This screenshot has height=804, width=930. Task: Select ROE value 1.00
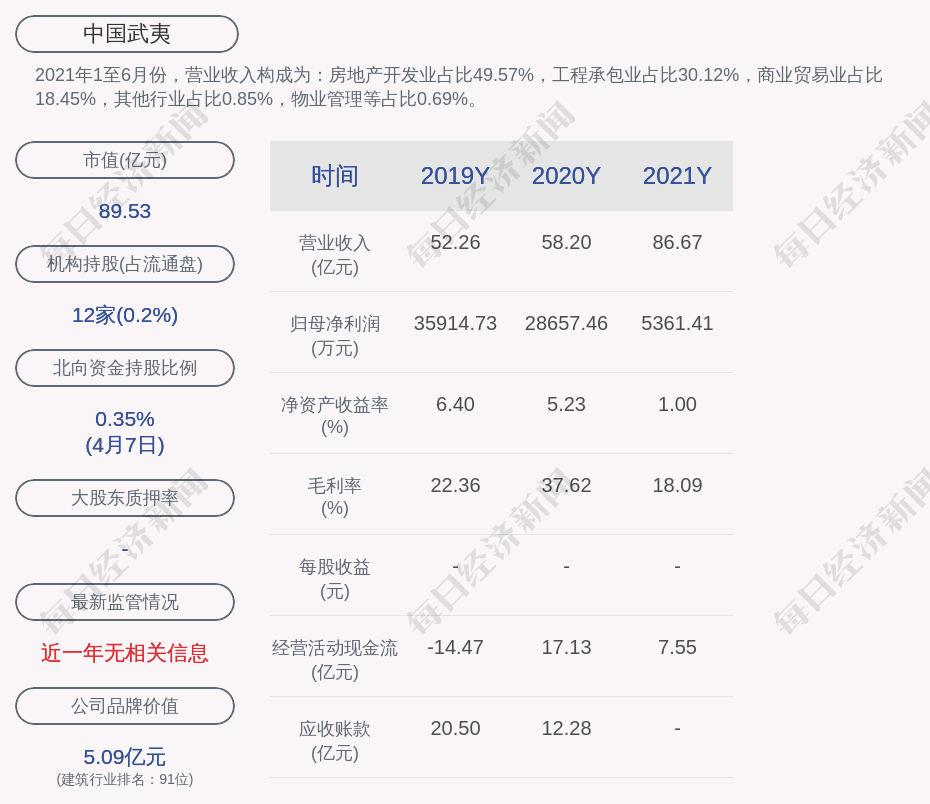677,404
